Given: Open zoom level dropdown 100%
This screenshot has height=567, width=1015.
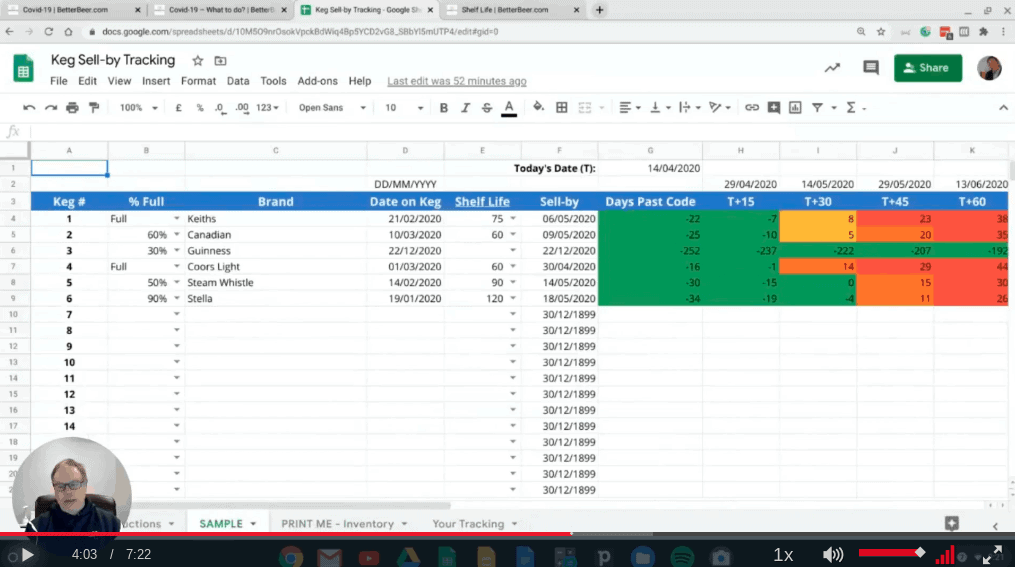Looking at the screenshot, I should pos(138,107).
